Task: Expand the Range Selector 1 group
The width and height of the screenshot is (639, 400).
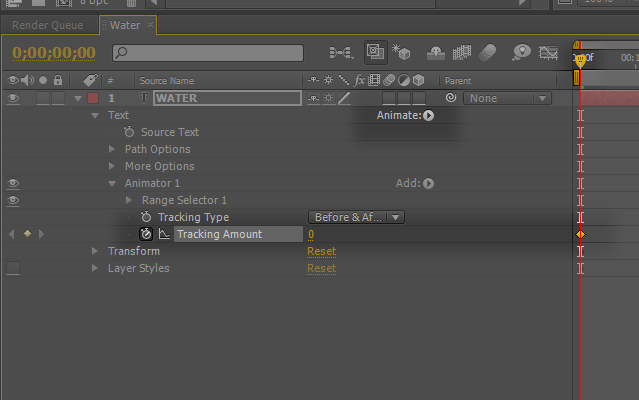Action: click(x=129, y=200)
